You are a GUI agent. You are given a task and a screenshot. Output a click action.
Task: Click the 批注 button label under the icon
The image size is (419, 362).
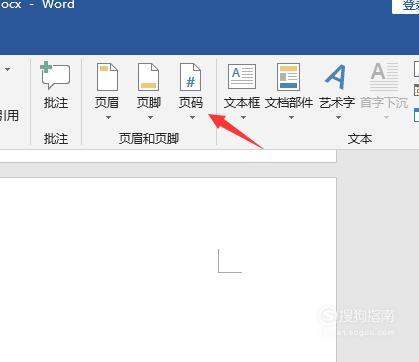tap(56, 103)
